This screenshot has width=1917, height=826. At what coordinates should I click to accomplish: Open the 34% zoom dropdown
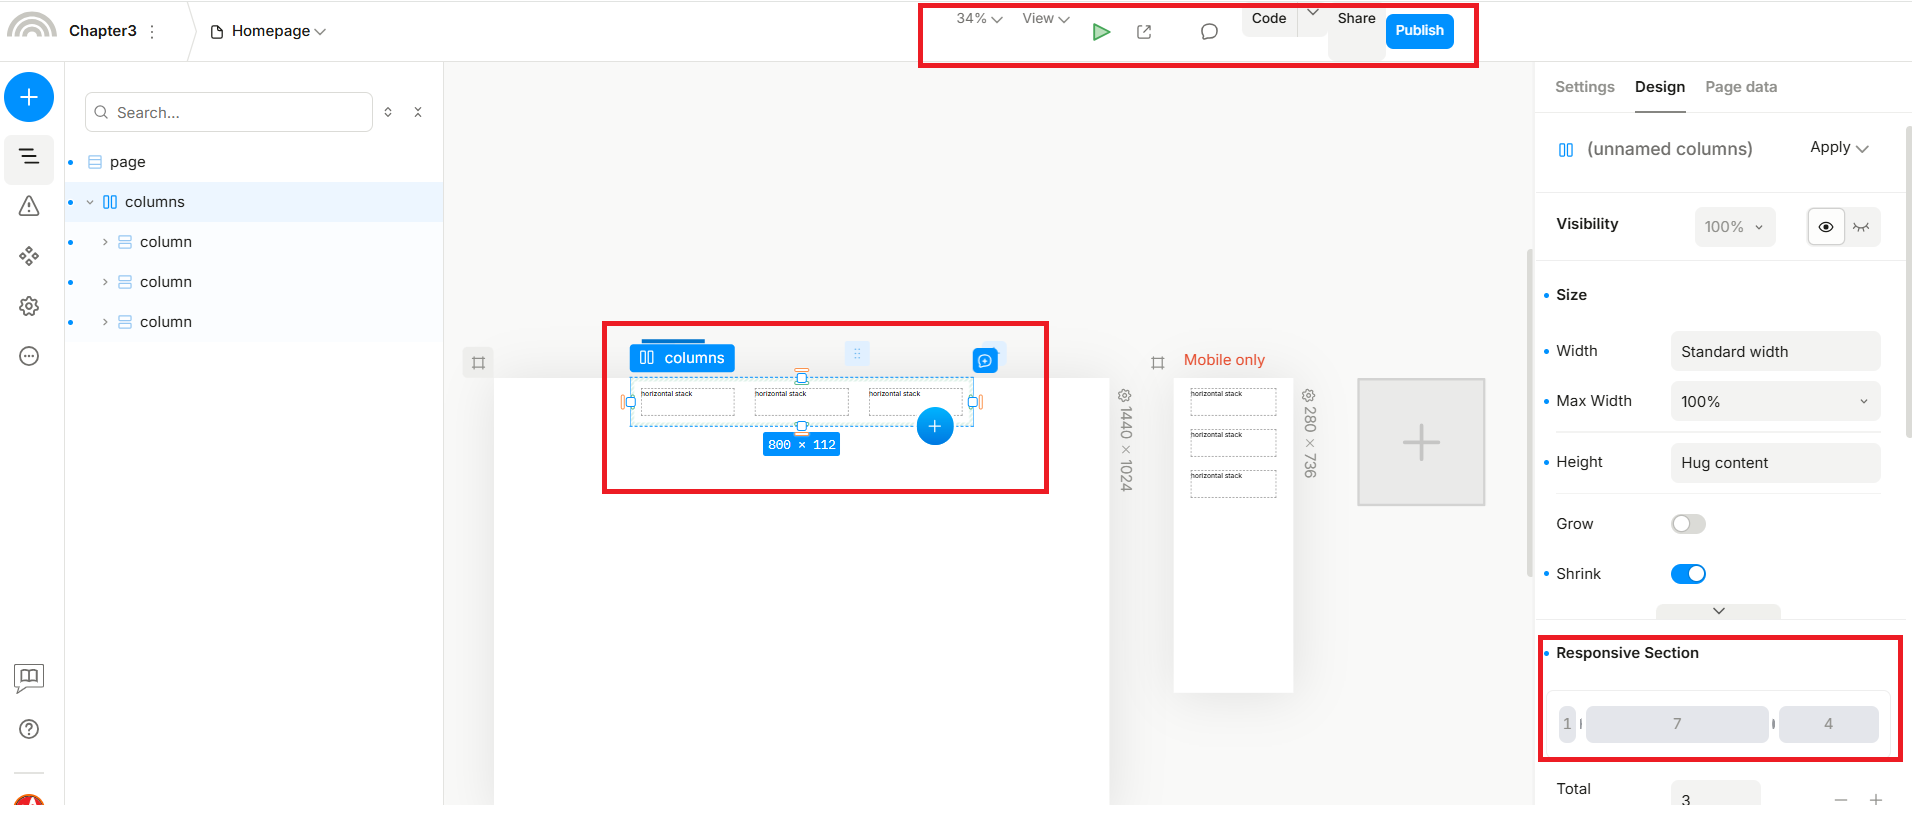pos(978,19)
